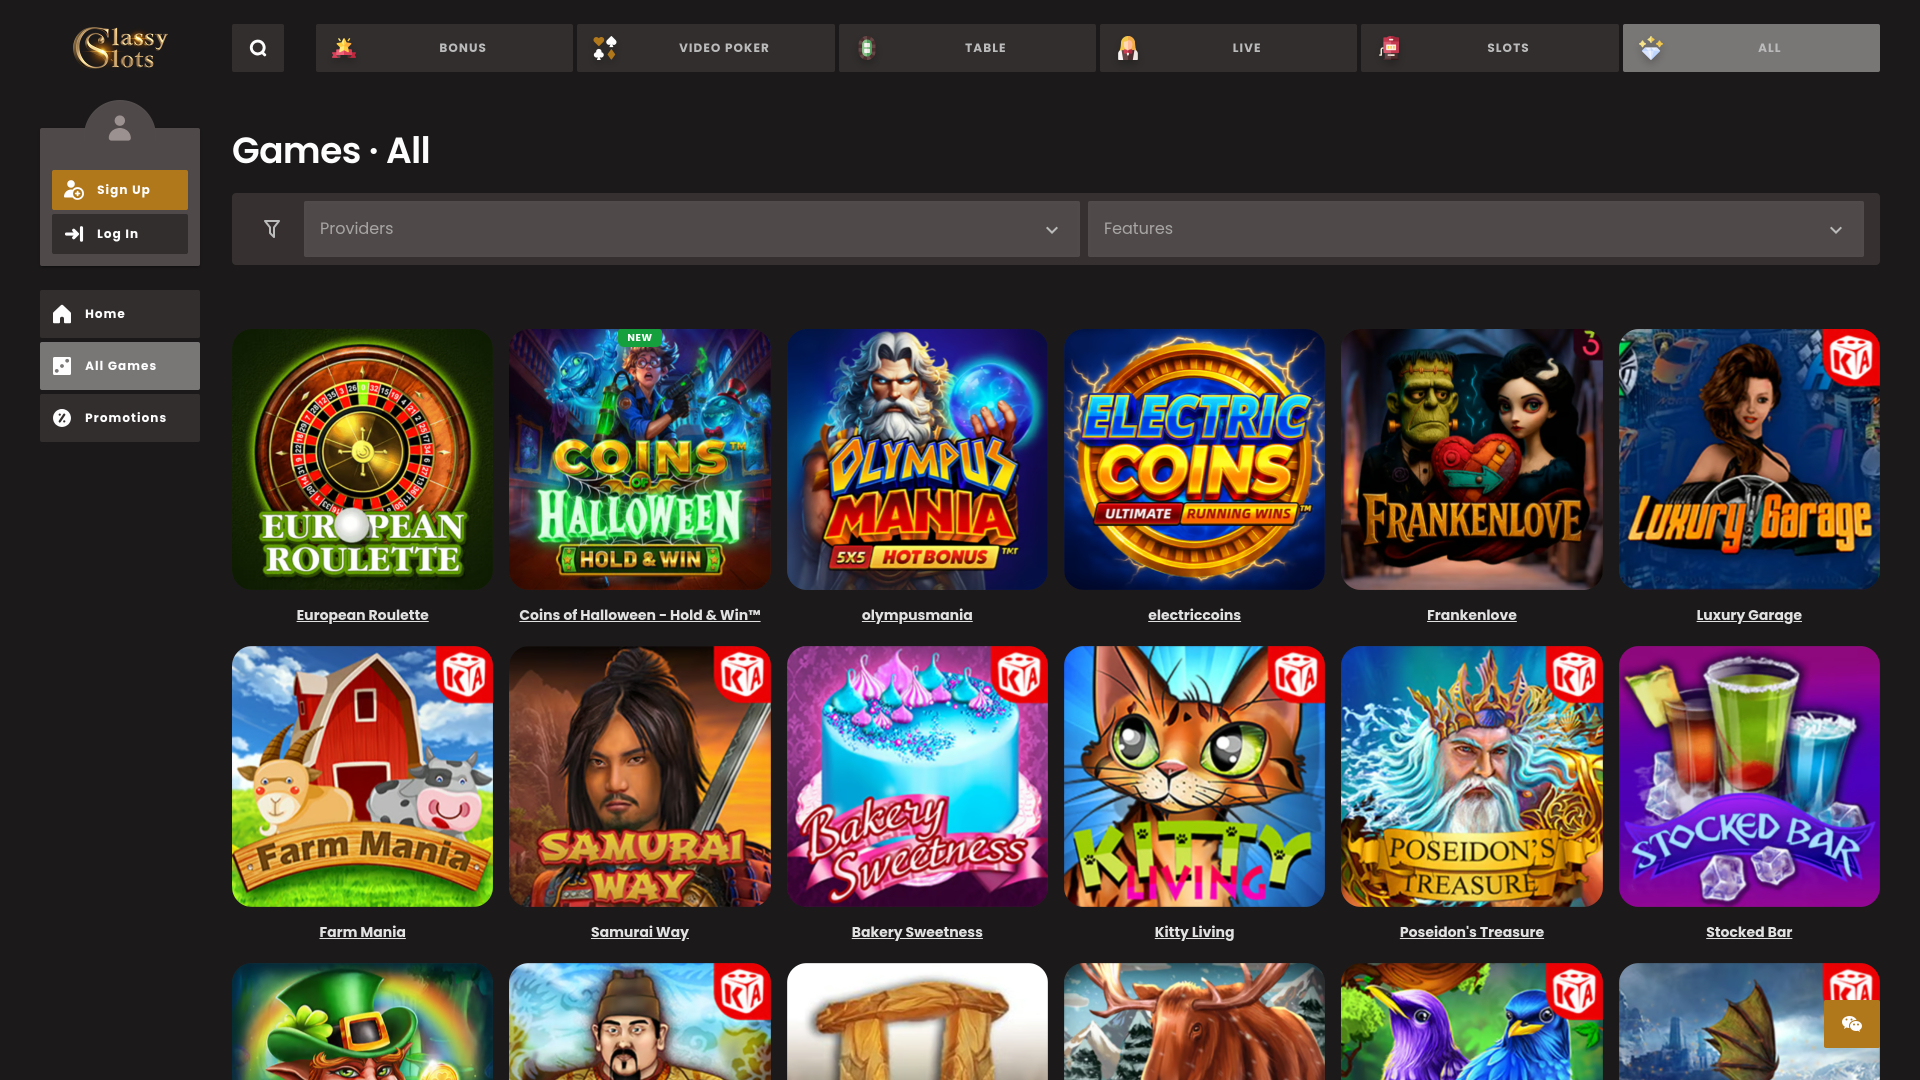The image size is (1920, 1080).
Task: Click the Promotions clock icon
Action: (x=62, y=417)
